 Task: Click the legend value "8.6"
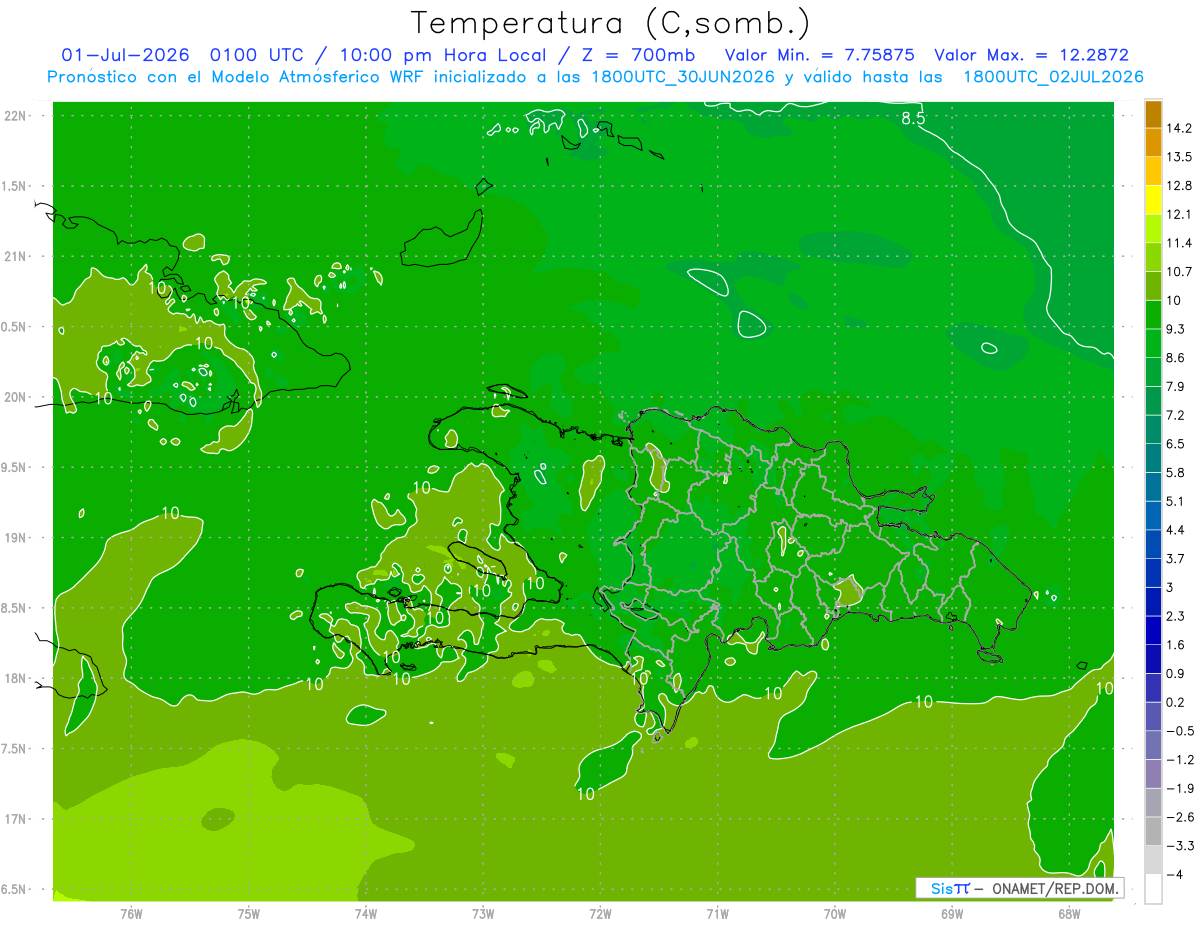pyautogui.click(x=1177, y=358)
